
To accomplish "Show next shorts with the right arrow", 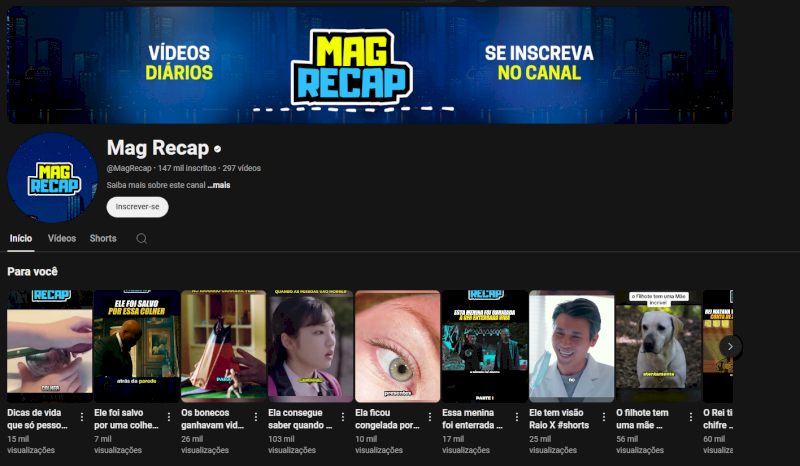I will pos(730,347).
